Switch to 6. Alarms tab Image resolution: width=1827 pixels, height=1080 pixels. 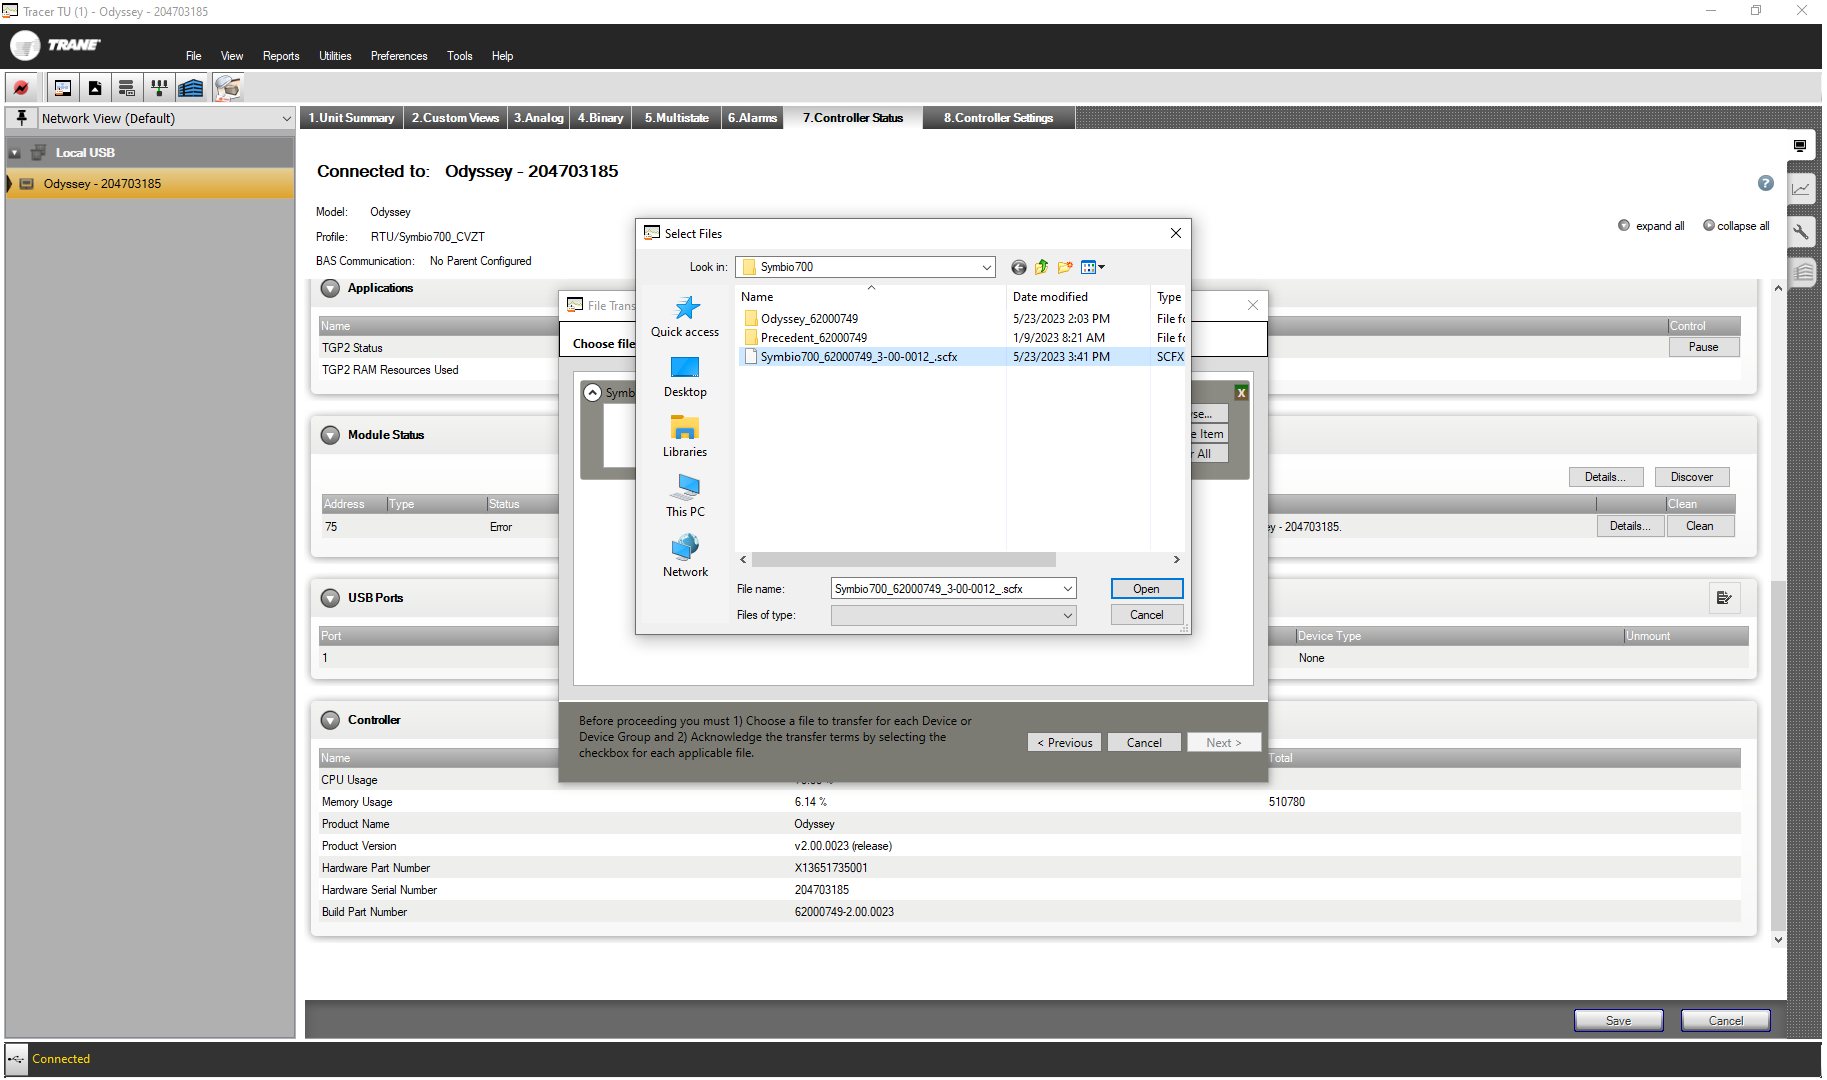coord(752,118)
